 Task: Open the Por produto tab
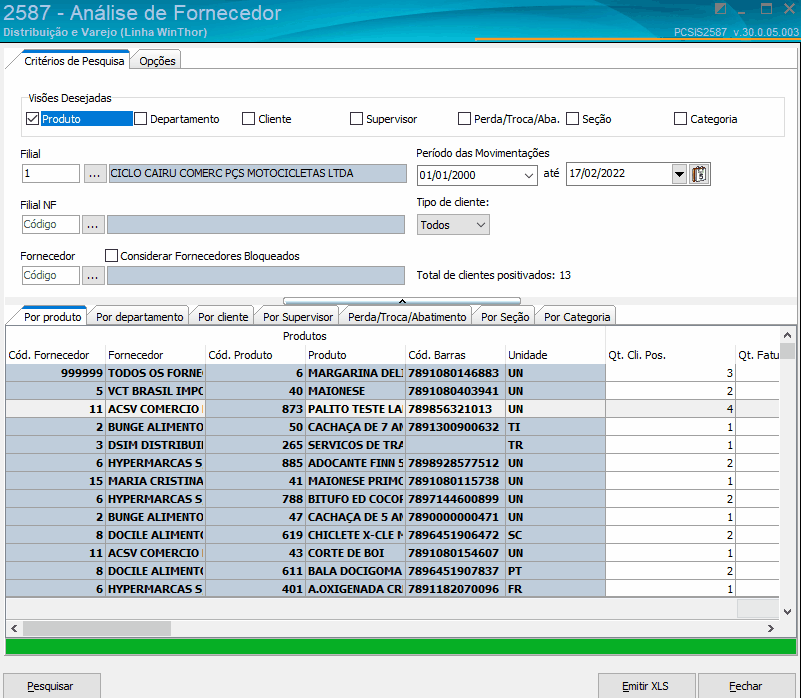tap(53, 317)
